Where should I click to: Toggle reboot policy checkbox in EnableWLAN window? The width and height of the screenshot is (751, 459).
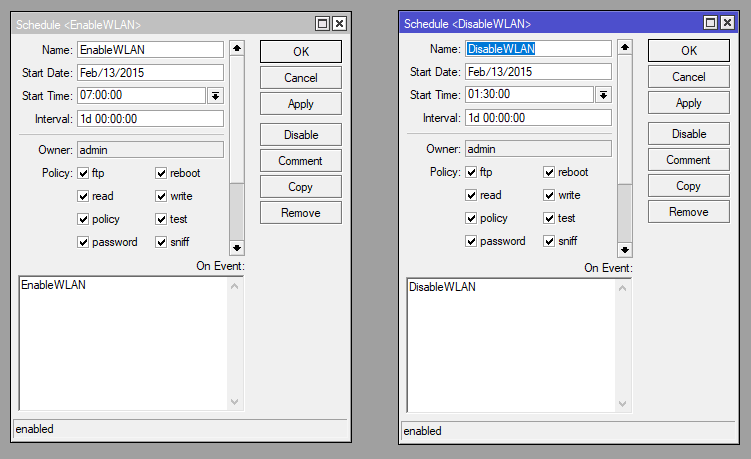161,173
